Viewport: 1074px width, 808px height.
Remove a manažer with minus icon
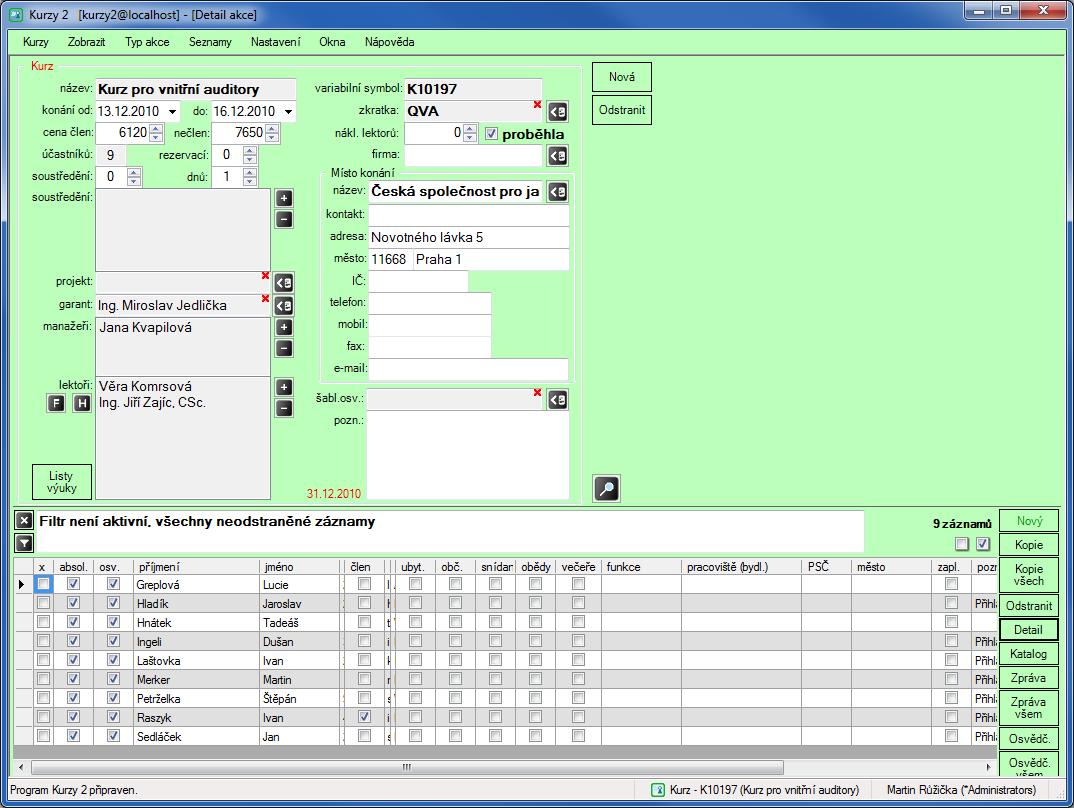coord(284,349)
